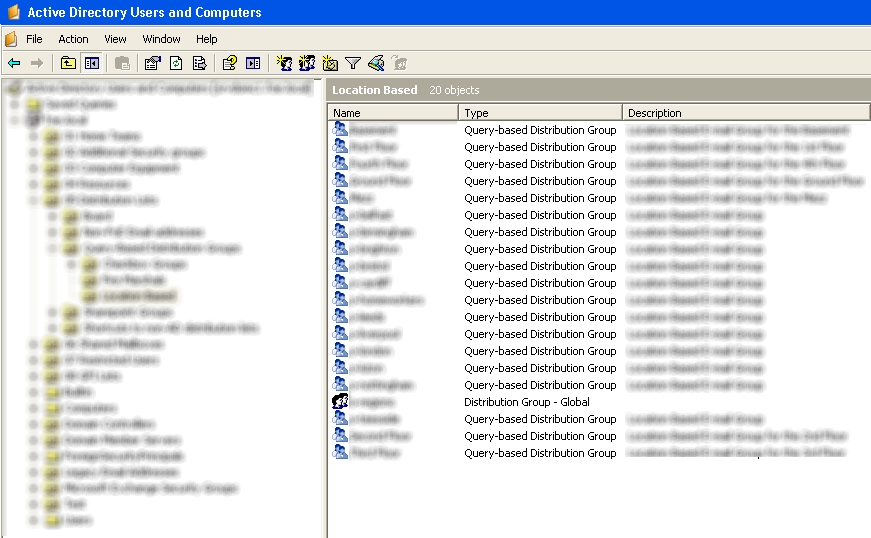Screen dimensions: 871x538
Task: Refresh the view using toolbar icon
Action: tap(176, 63)
